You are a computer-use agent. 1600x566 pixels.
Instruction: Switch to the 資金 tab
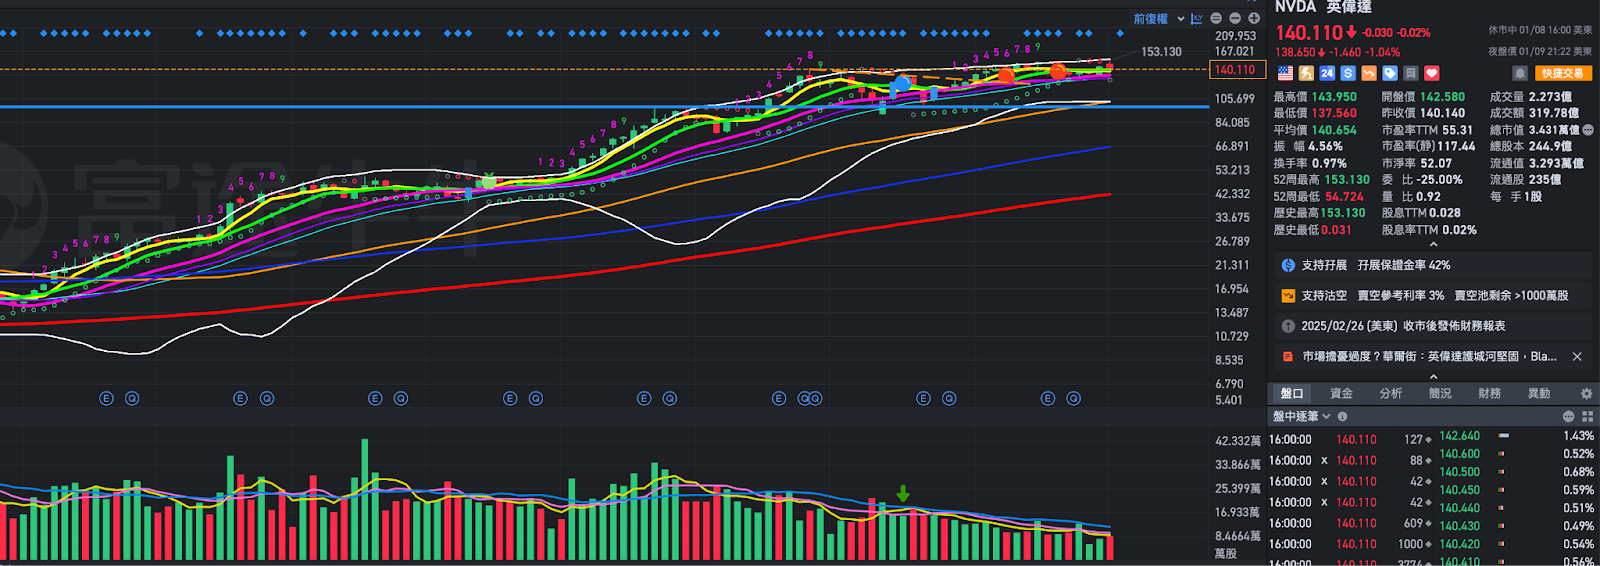1341,393
